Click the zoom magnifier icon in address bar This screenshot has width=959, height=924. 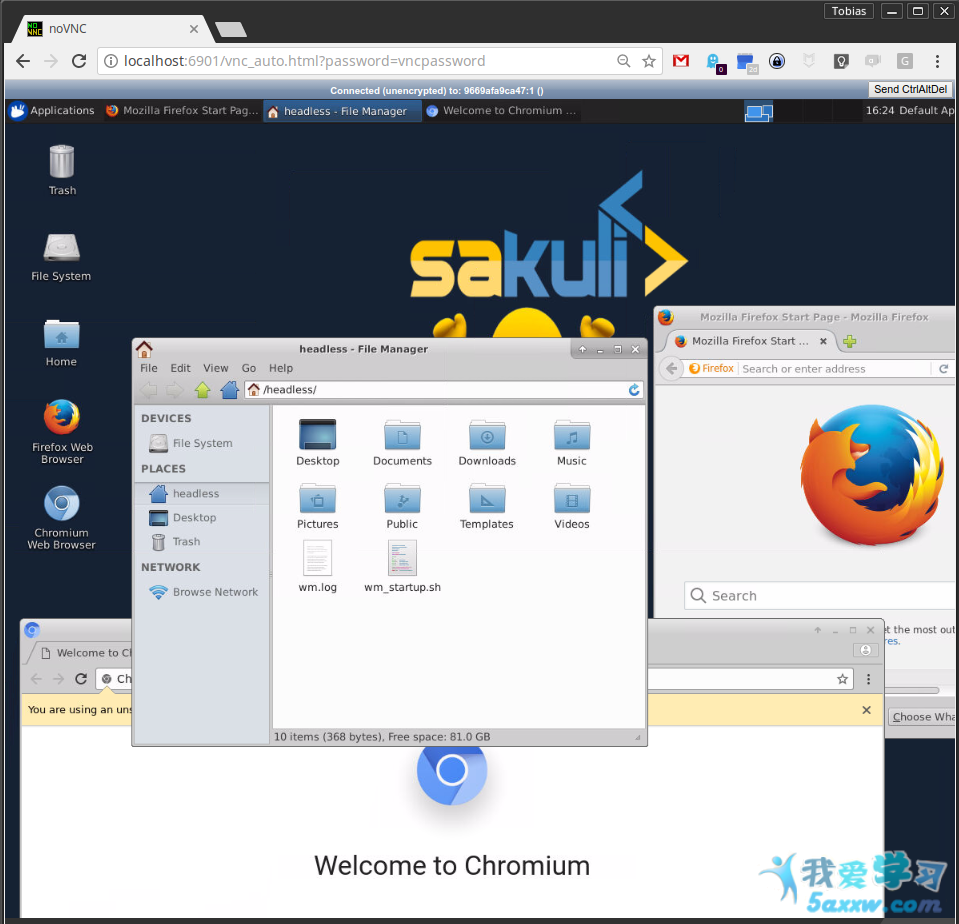(623, 61)
